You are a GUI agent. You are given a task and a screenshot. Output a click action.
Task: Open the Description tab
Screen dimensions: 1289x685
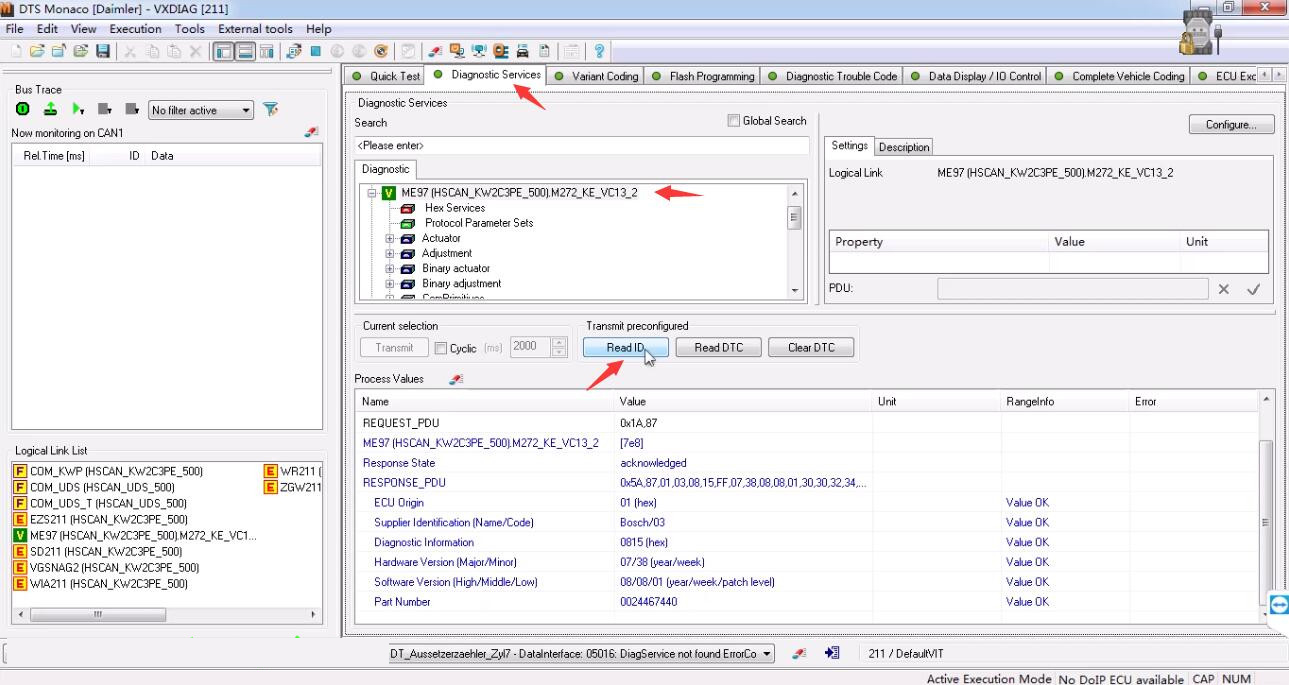click(x=904, y=147)
